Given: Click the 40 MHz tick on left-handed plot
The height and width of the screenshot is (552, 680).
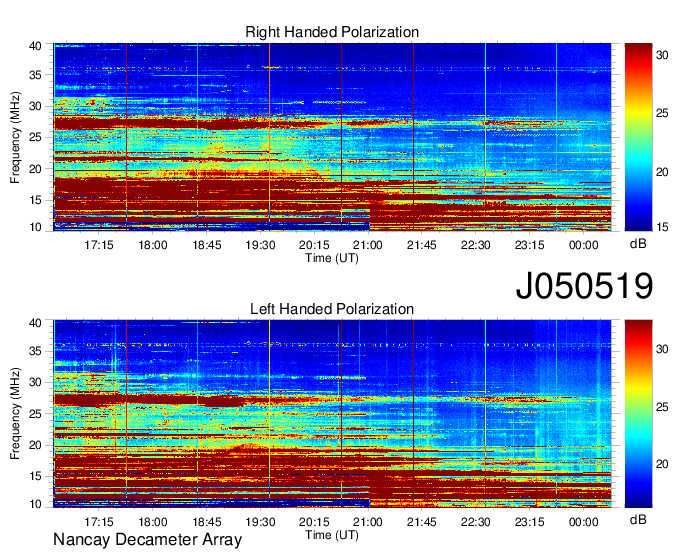Looking at the screenshot, I should pyautogui.click(x=35, y=323).
